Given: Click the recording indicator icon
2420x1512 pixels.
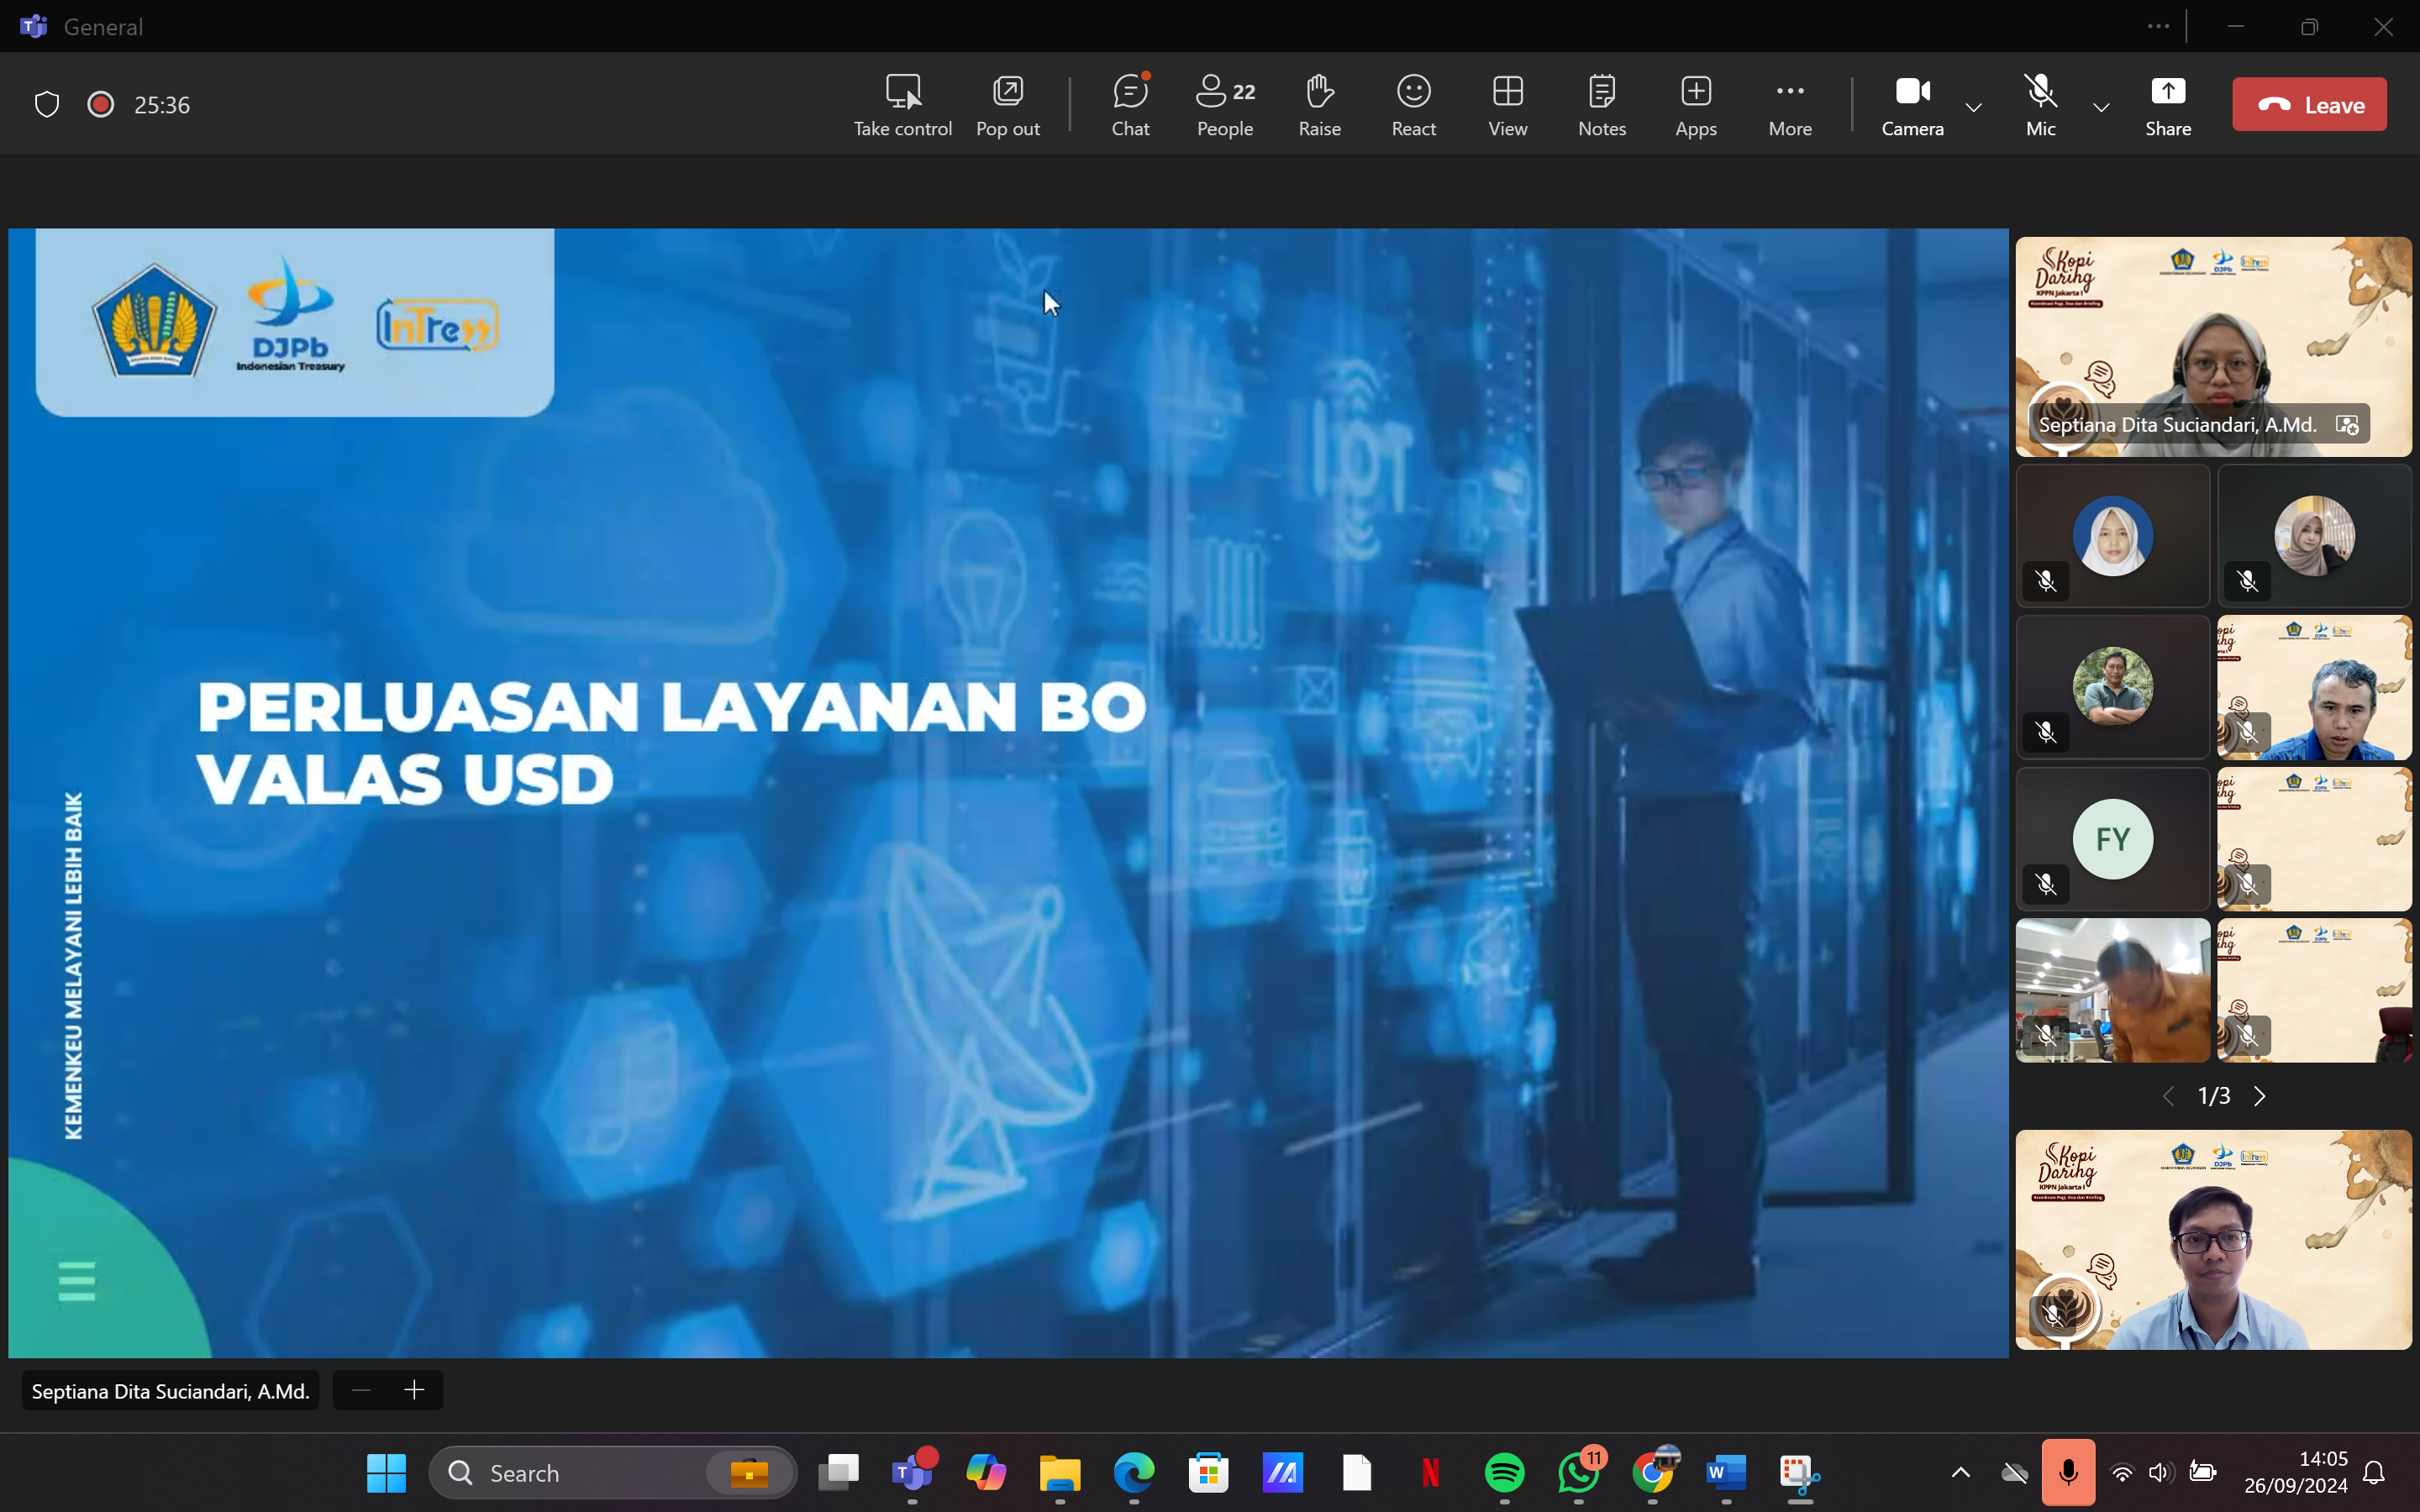Looking at the screenshot, I should (100, 104).
